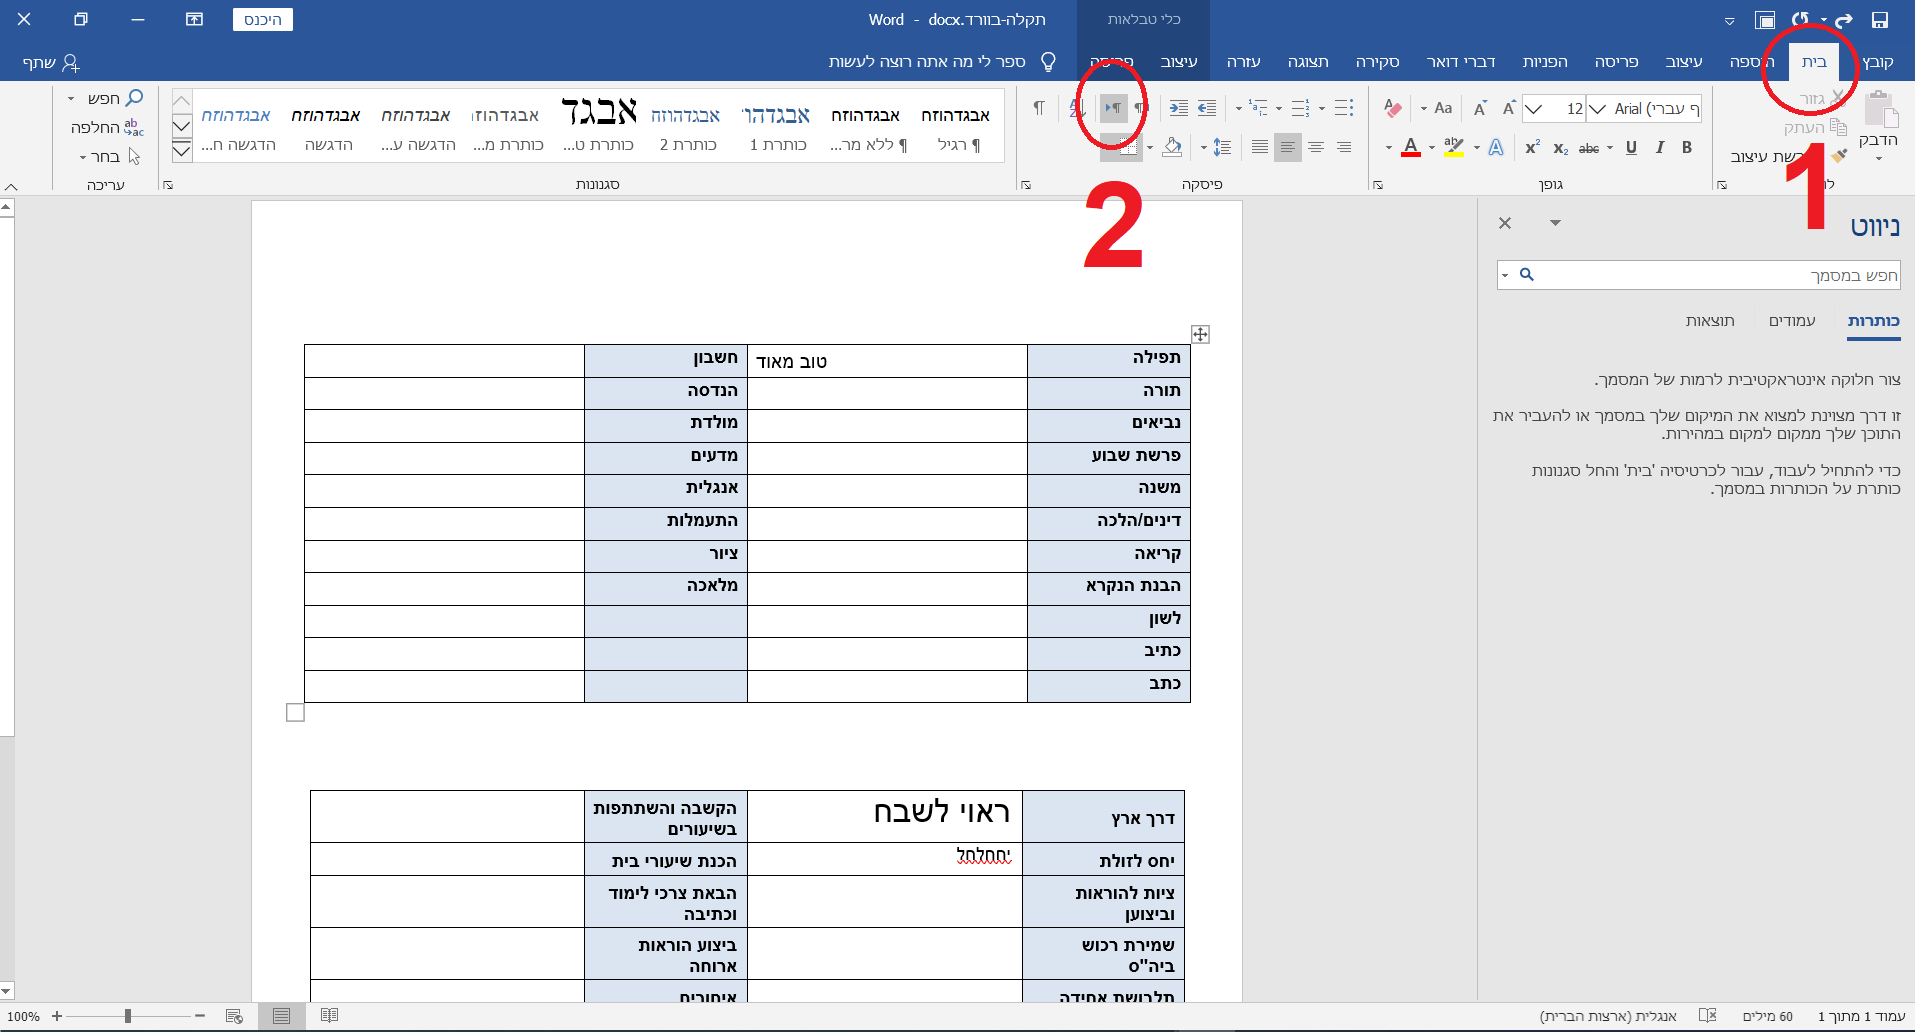
Task: Open the Sort dialog from the ribbon
Action: 1077,108
